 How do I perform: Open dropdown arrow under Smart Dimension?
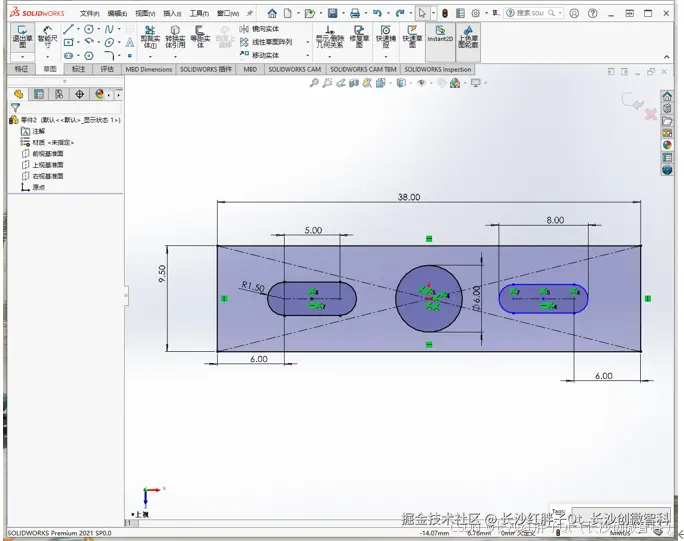click(47, 57)
